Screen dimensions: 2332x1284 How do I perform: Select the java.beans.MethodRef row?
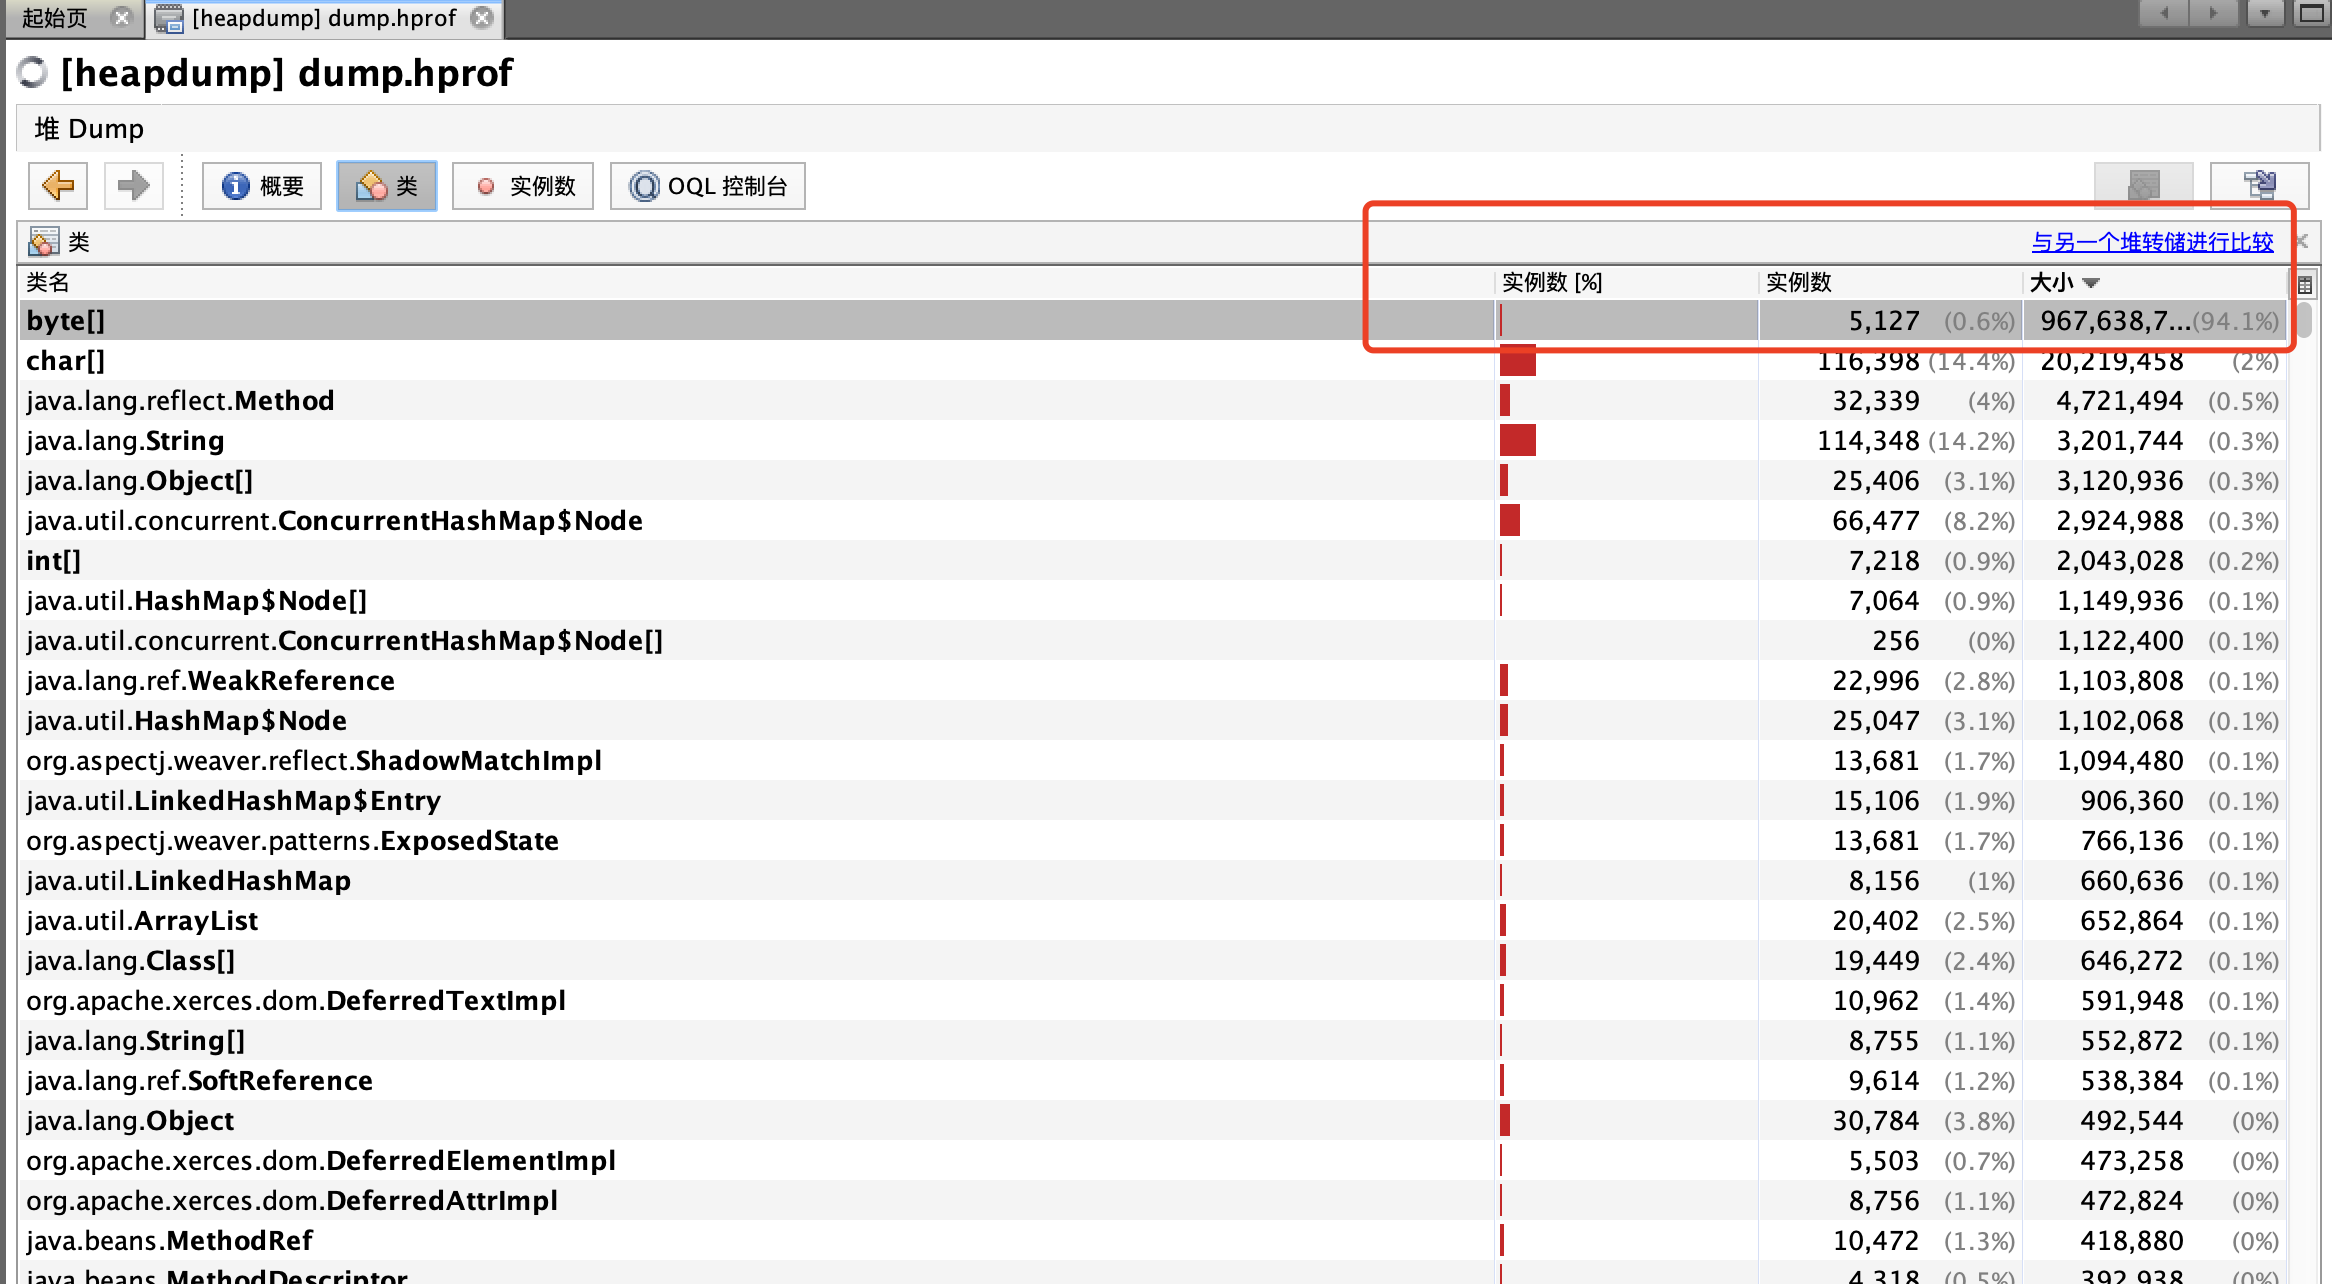1152,1240
